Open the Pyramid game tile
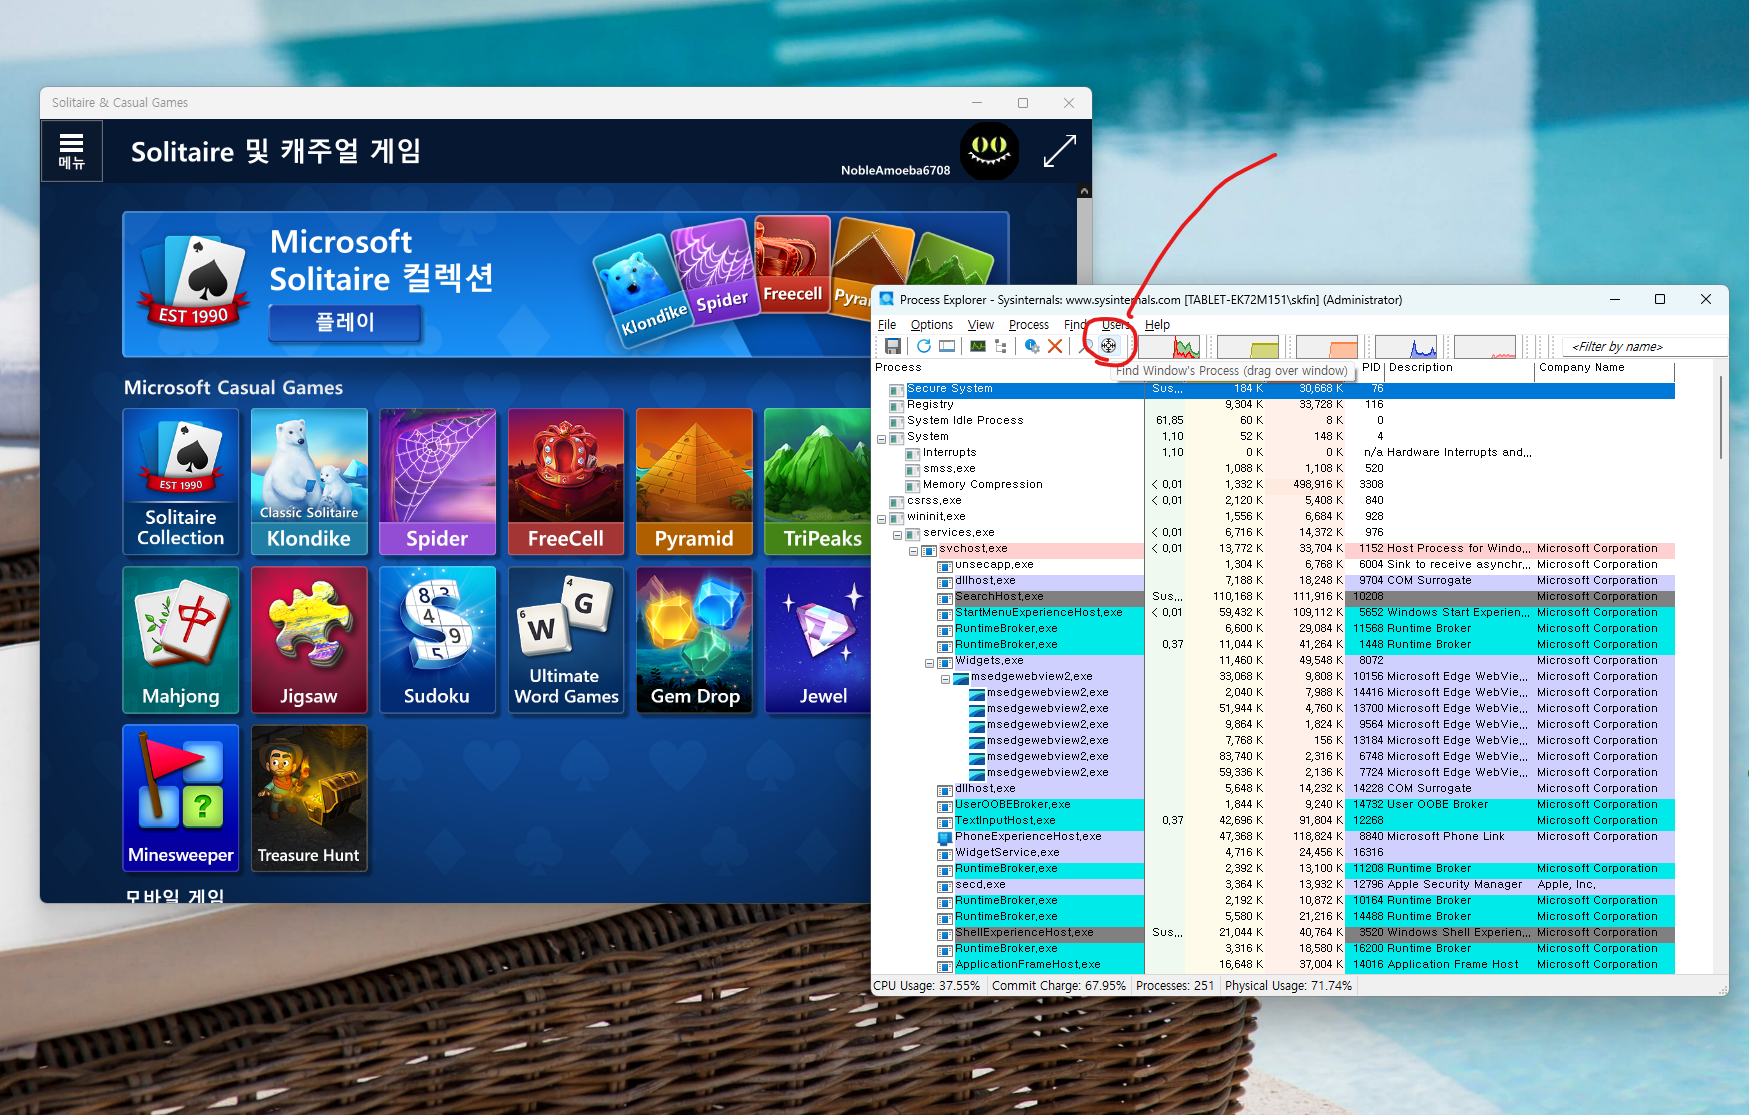 (694, 482)
